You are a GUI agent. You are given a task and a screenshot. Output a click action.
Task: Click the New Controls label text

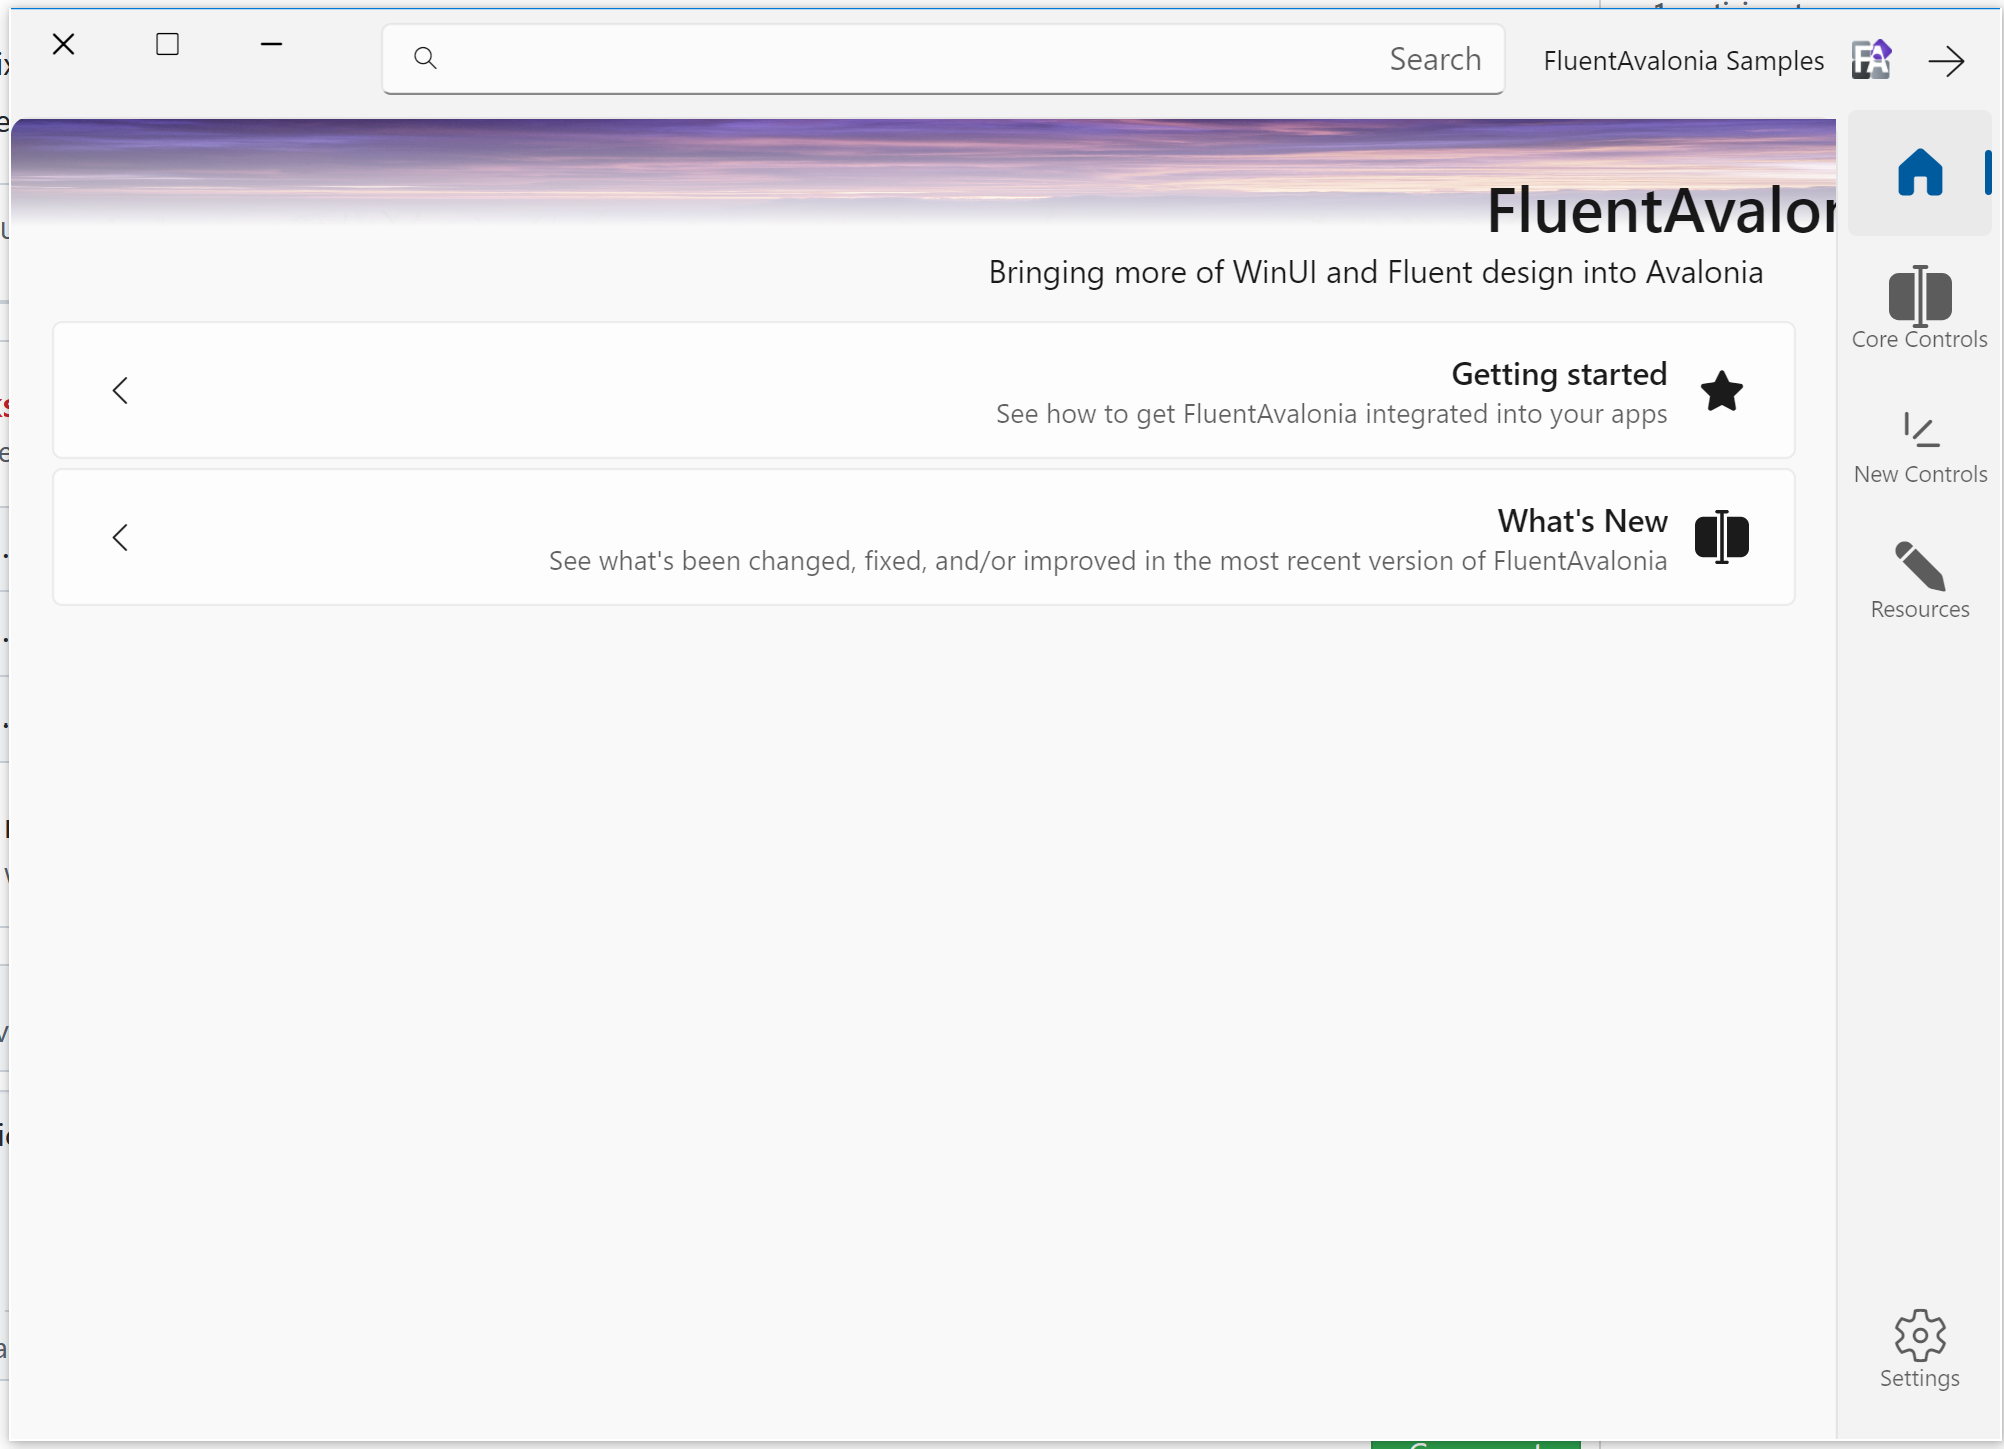click(1919, 475)
